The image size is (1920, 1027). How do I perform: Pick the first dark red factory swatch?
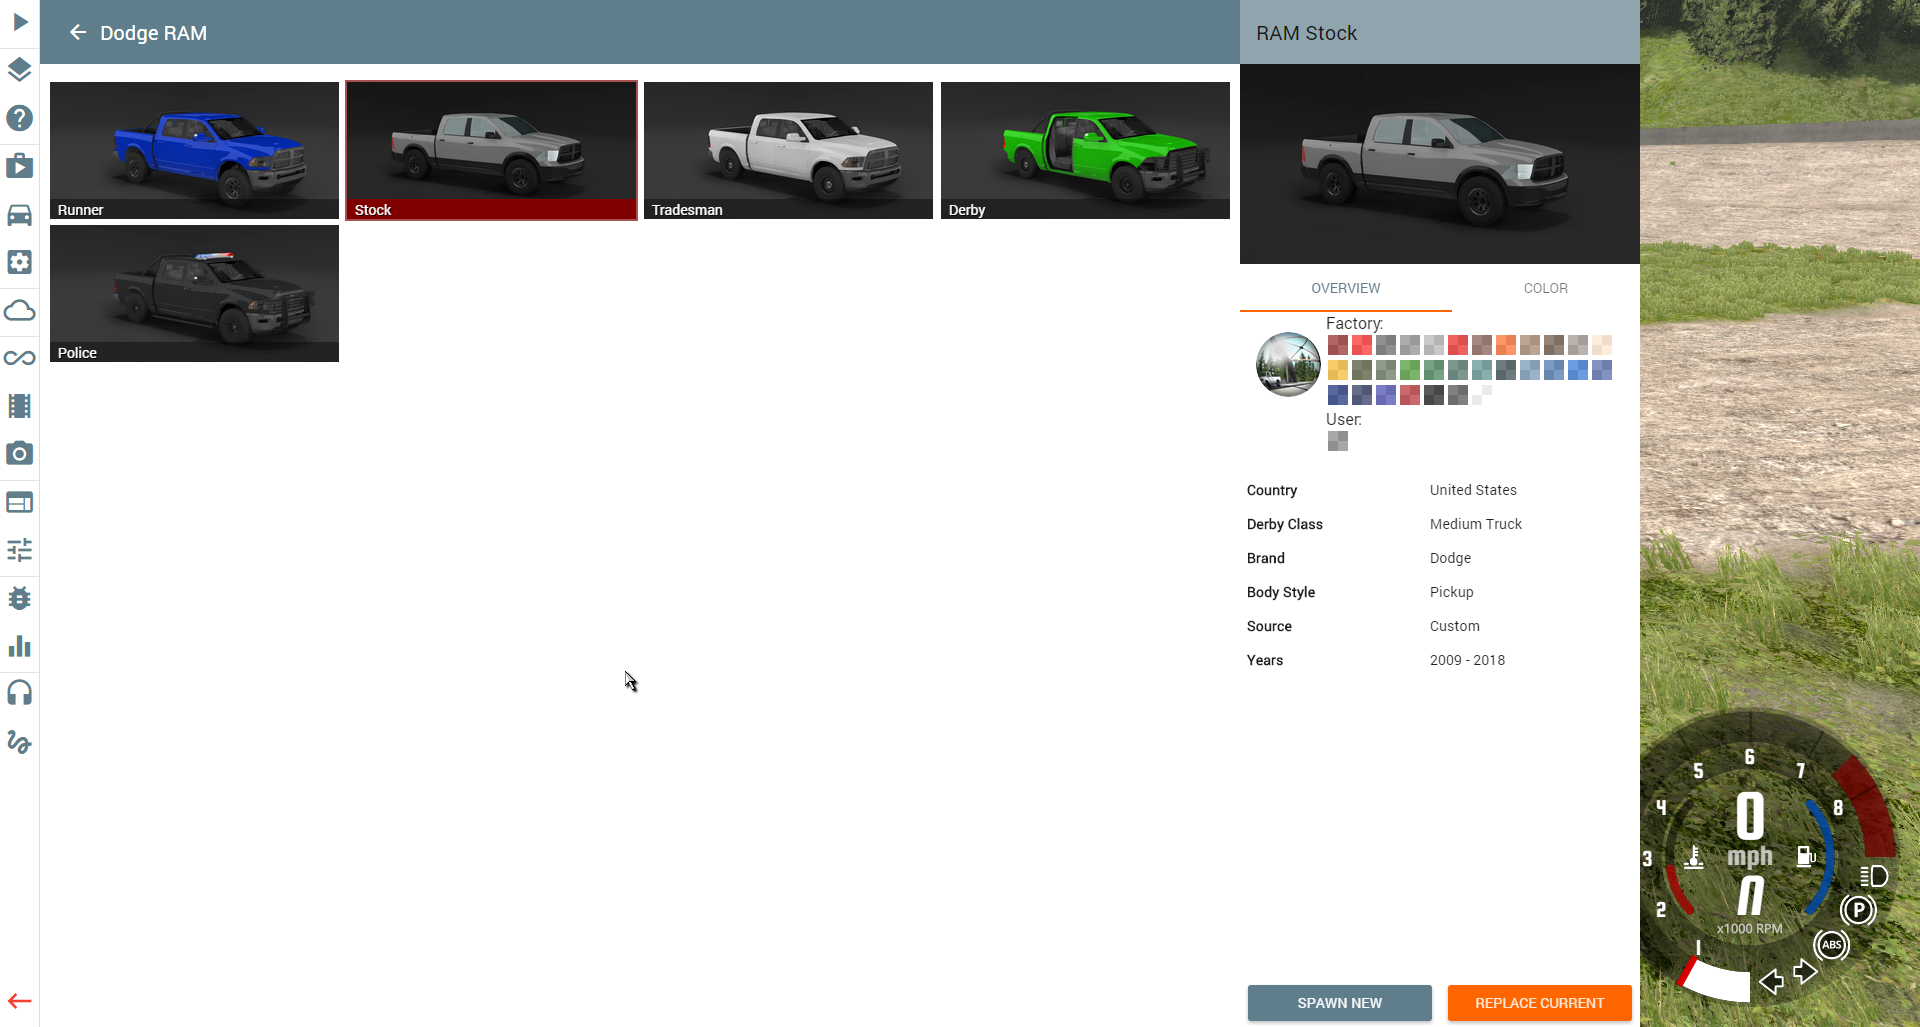click(x=1338, y=345)
